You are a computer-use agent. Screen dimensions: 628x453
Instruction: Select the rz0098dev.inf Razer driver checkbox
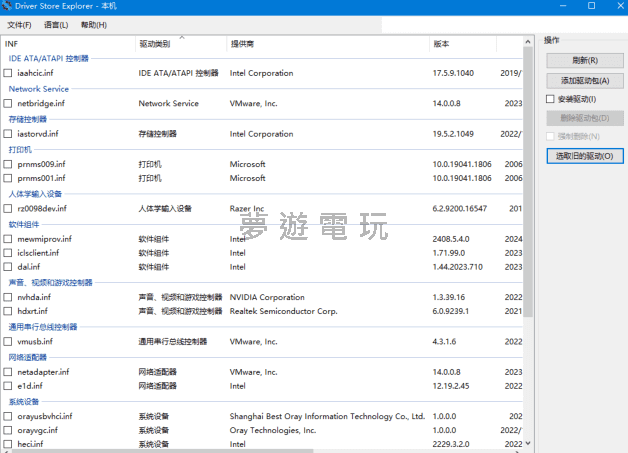pos(9,209)
